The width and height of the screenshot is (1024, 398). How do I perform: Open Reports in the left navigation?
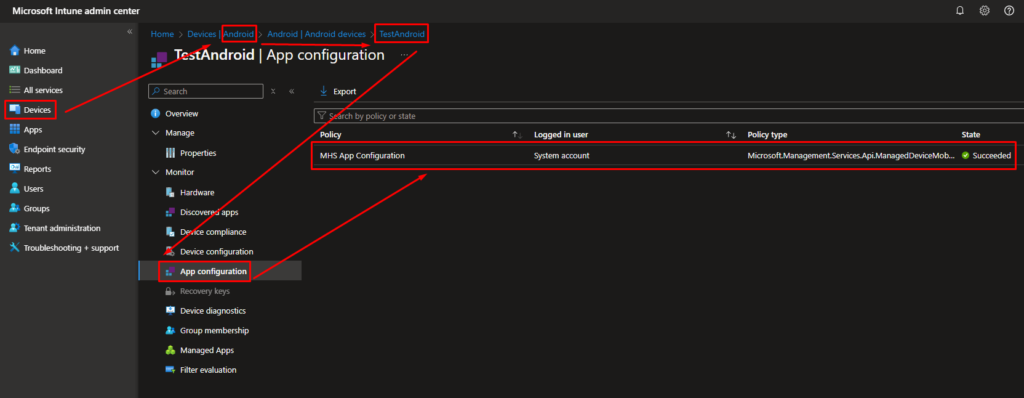(37, 169)
